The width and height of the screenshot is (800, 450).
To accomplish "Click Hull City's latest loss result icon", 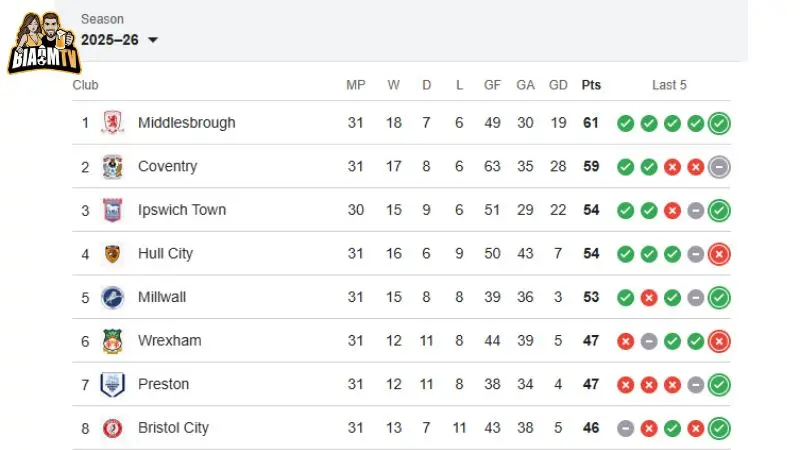I will click(719, 254).
